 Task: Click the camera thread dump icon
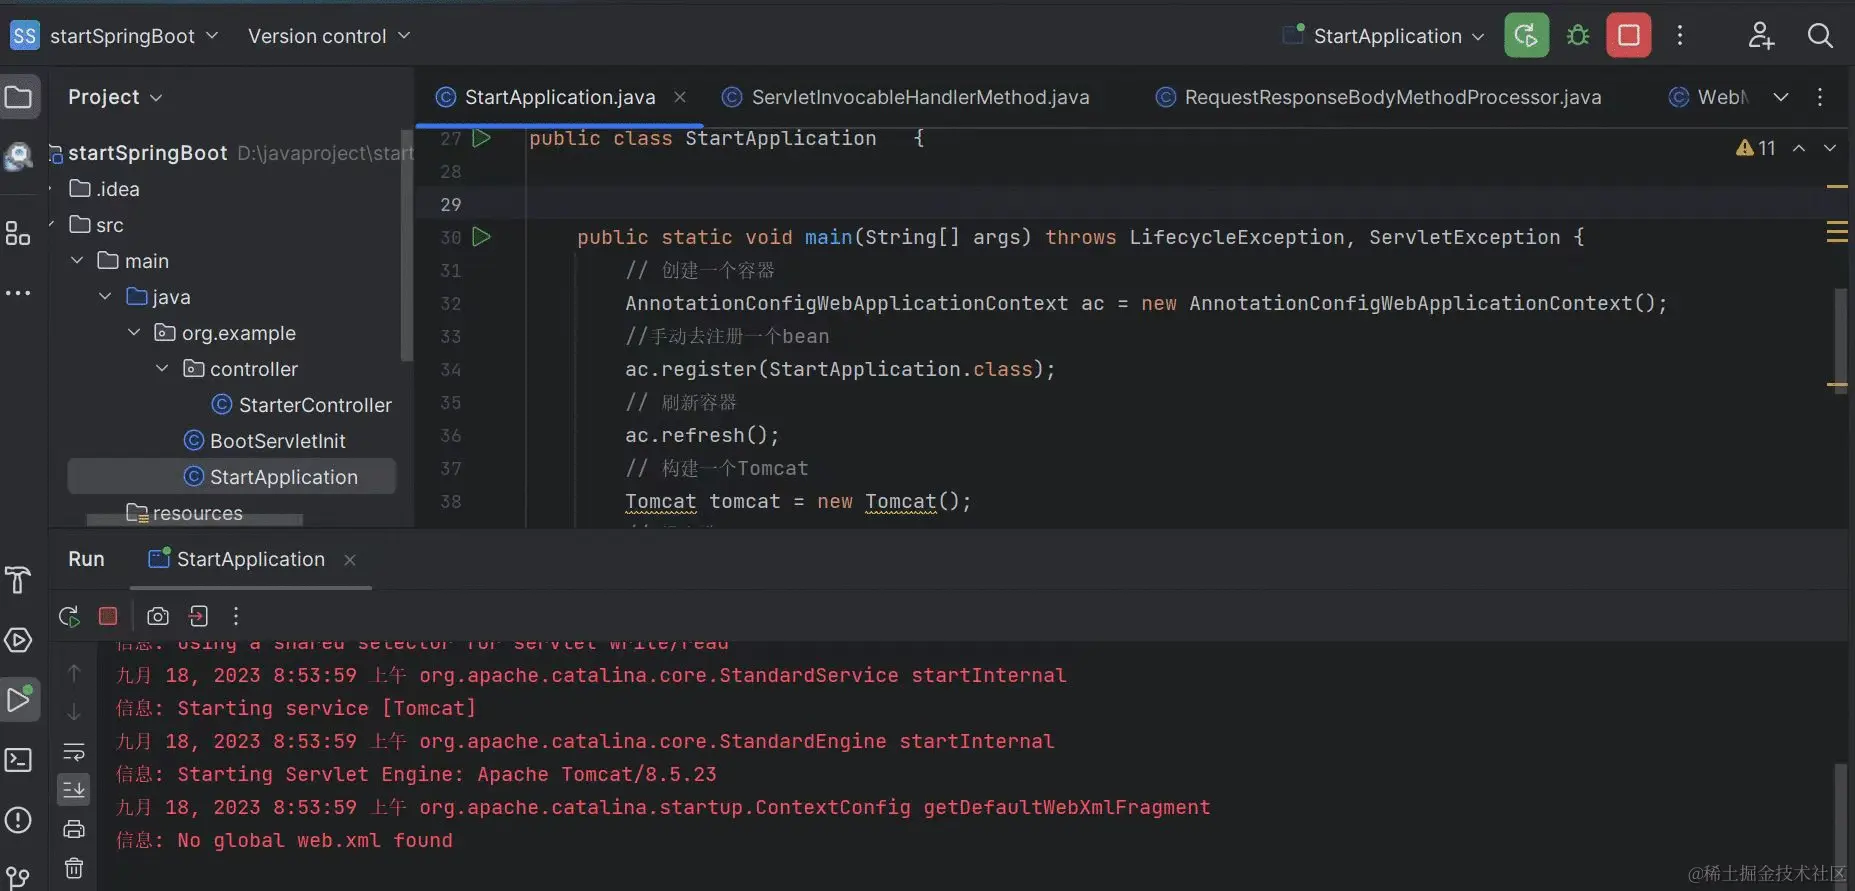tap(158, 616)
